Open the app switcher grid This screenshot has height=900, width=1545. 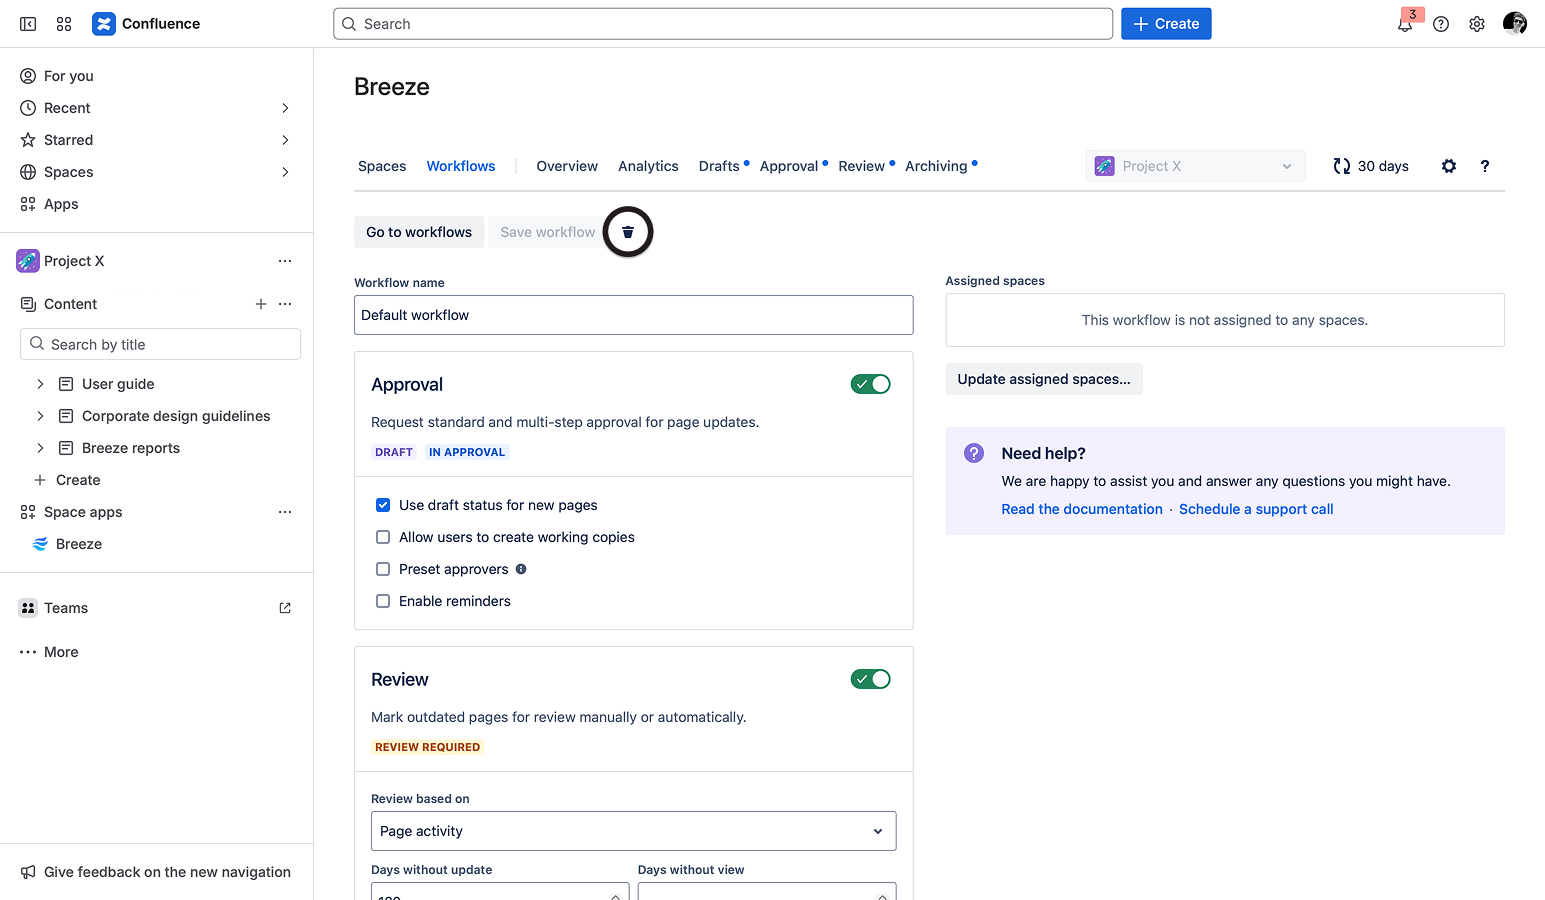point(64,23)
